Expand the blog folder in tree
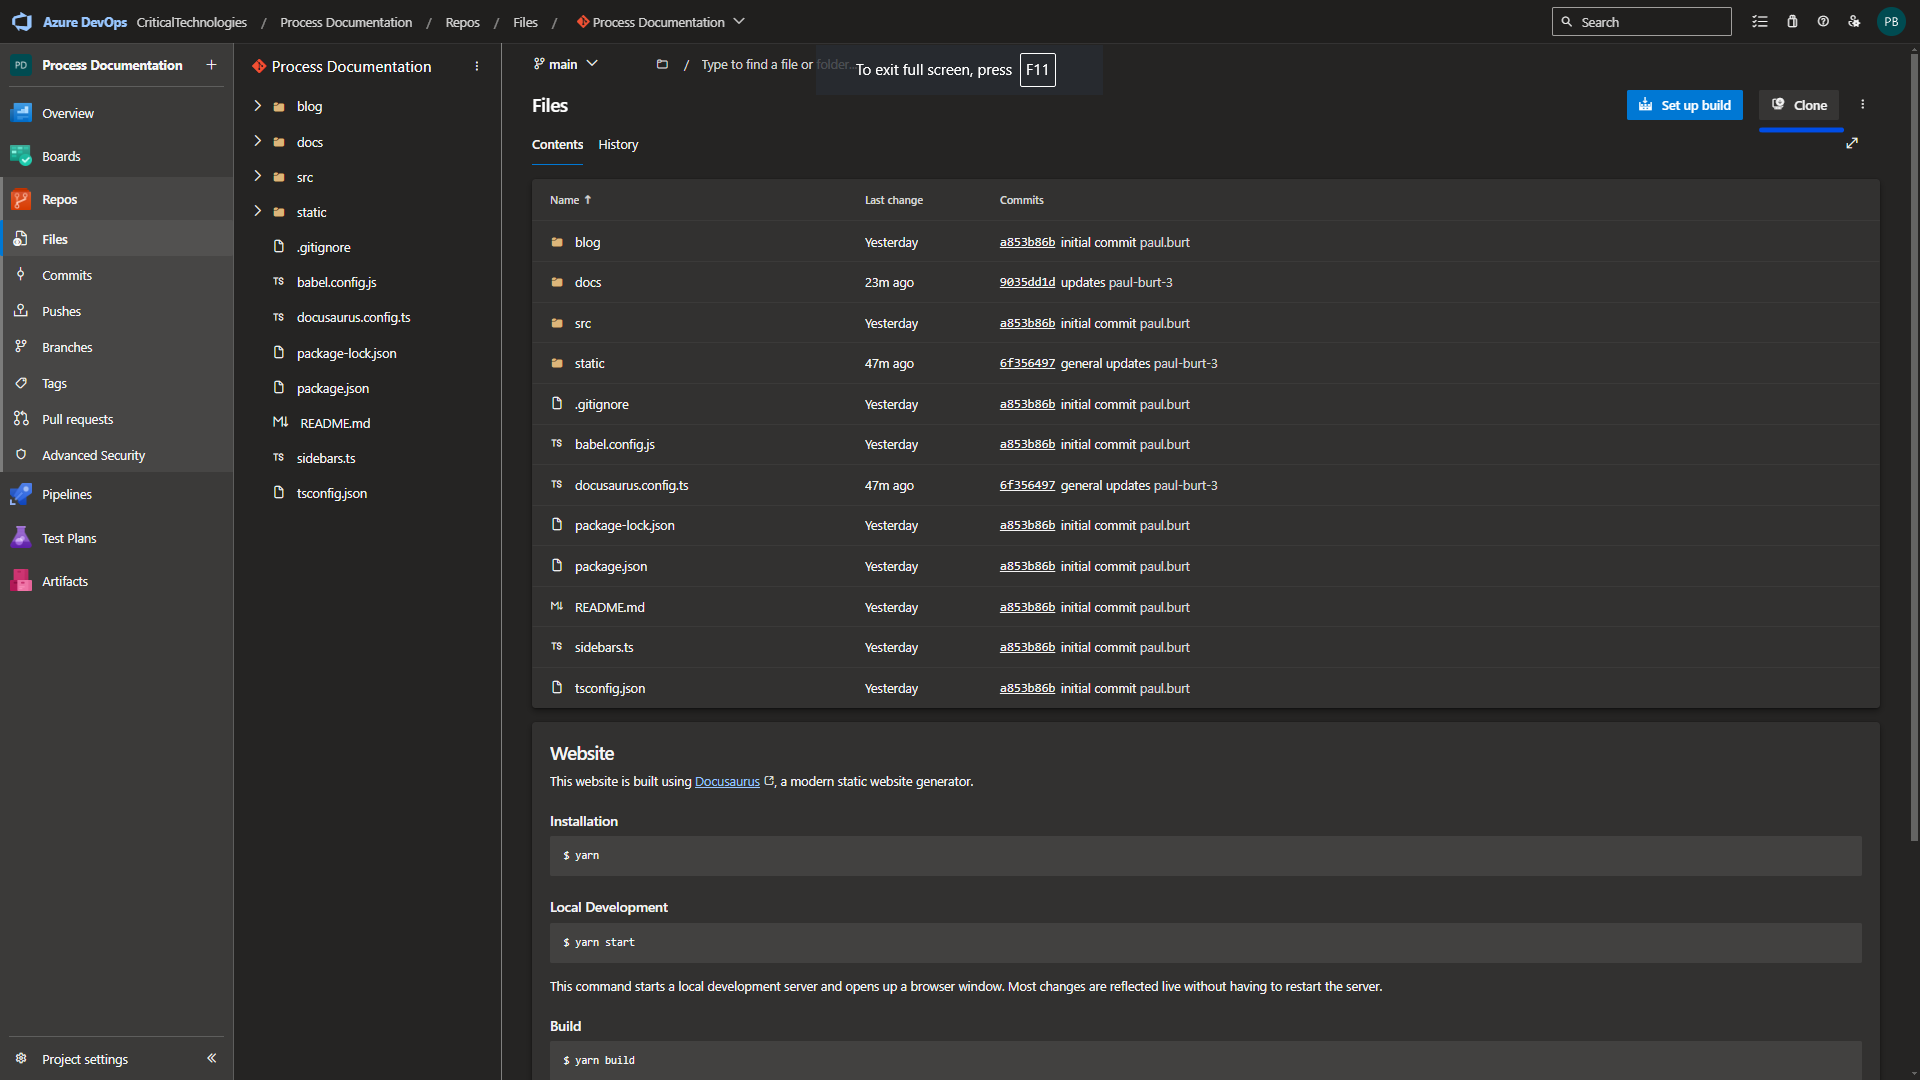1920x1080 pixels. click(x=258, y=106)
